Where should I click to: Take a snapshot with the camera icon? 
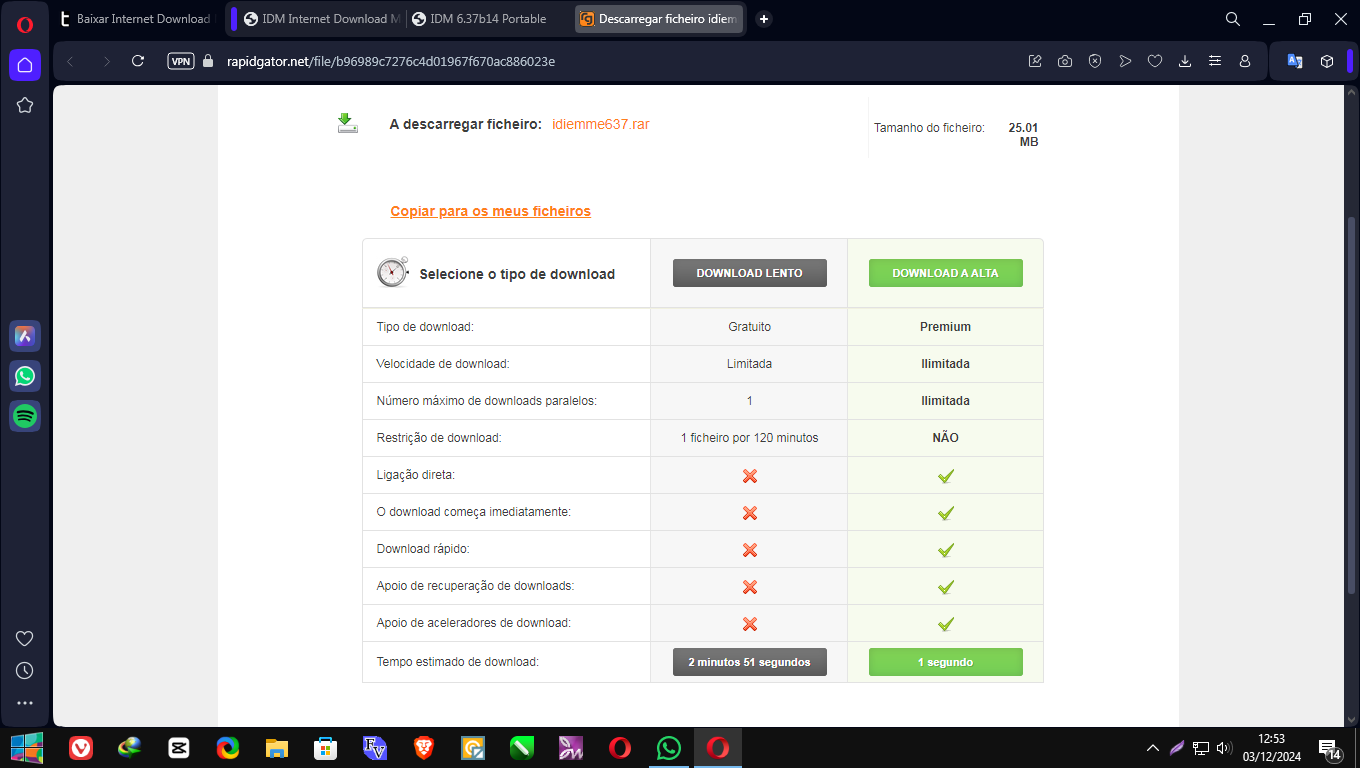coord(1065,61)
